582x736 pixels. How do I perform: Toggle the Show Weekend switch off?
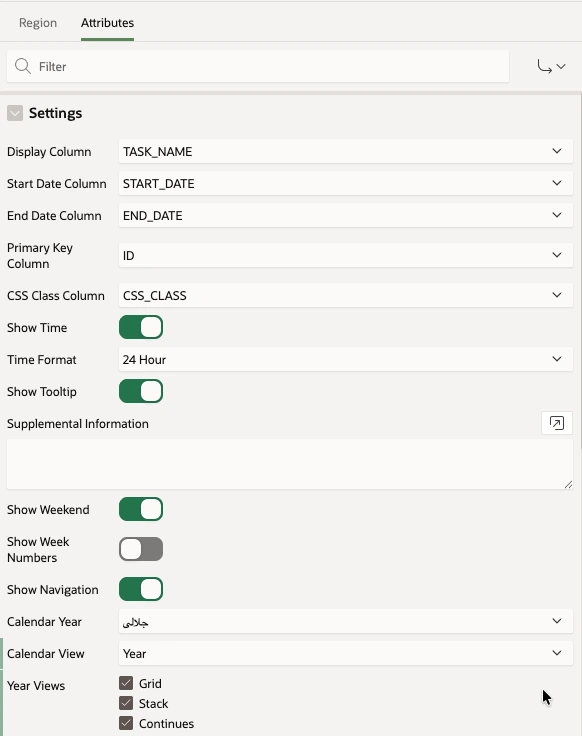tap(141, 509)
